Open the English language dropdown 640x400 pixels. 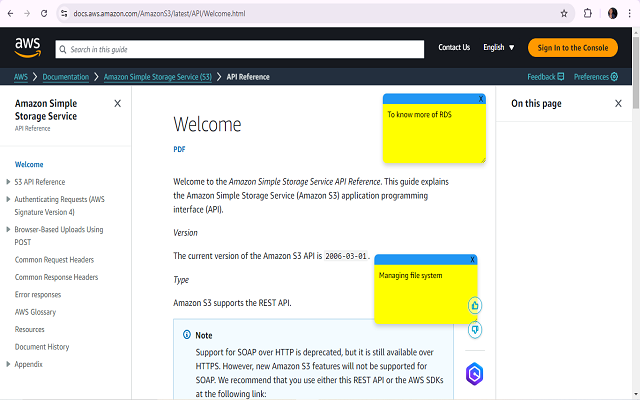pyautogui.click(x=498, y=47)
